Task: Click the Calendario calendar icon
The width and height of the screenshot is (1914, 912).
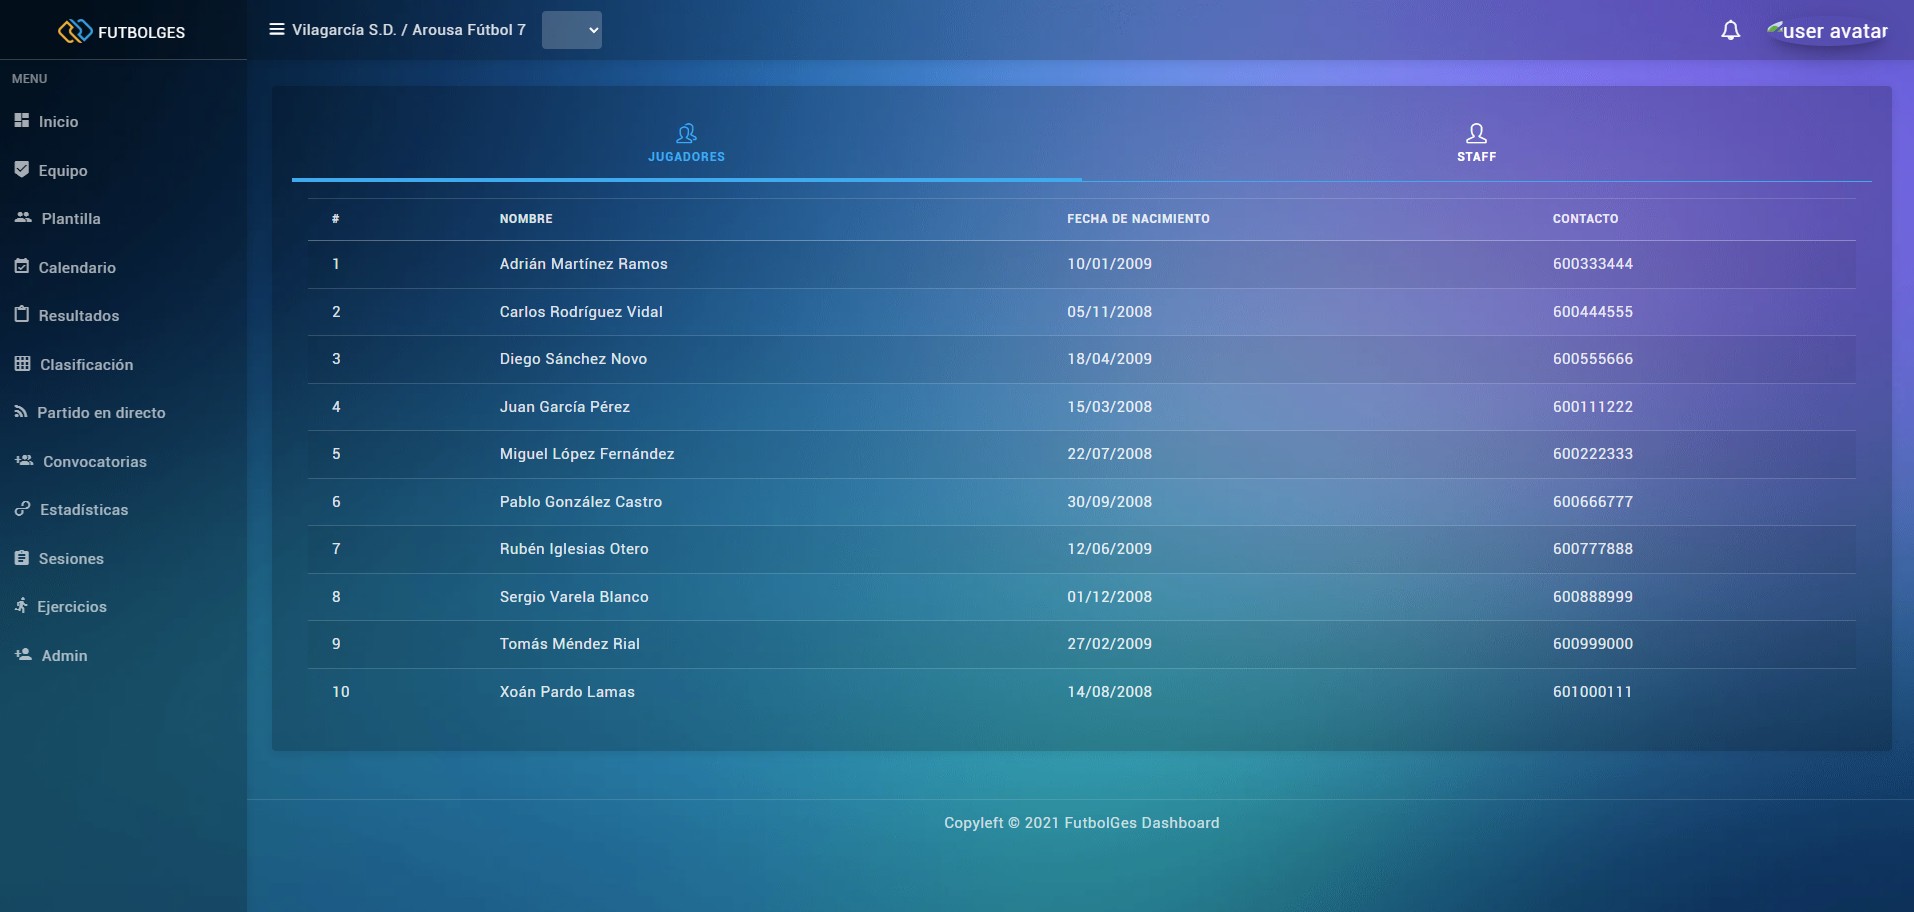Action: (22, 267)
